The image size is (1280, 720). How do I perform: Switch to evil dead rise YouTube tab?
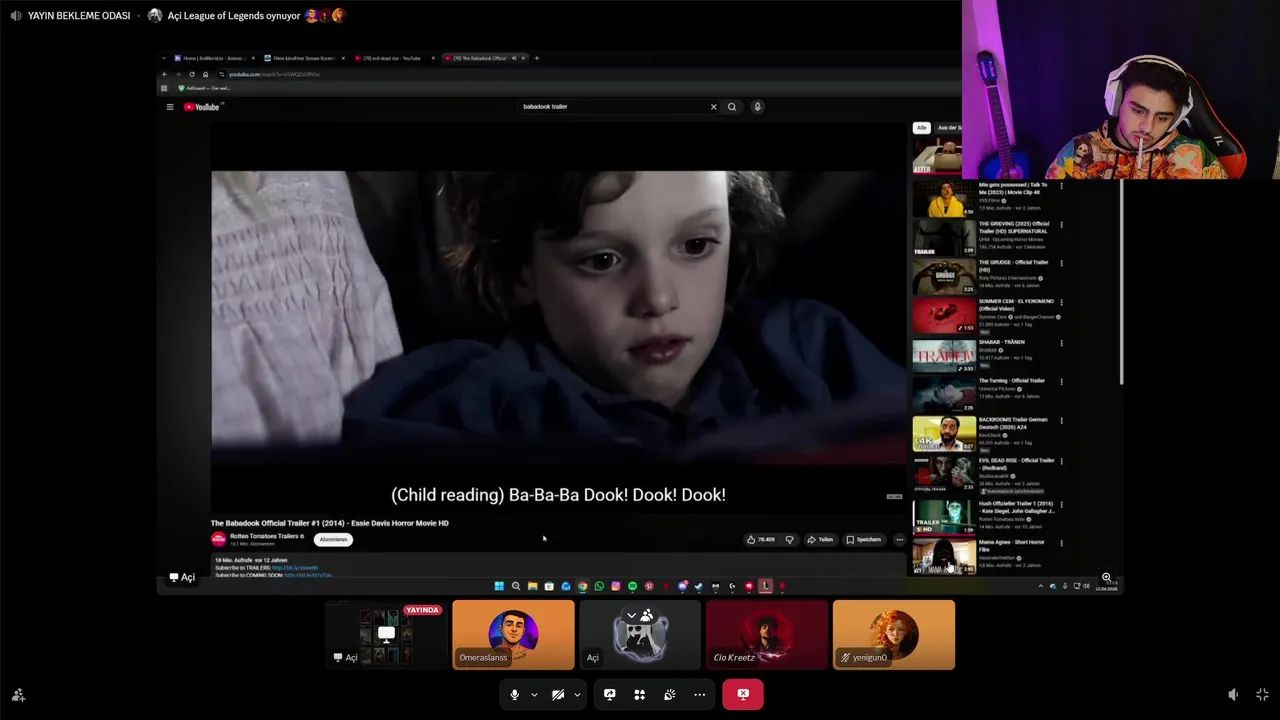(x=393, y=58)
